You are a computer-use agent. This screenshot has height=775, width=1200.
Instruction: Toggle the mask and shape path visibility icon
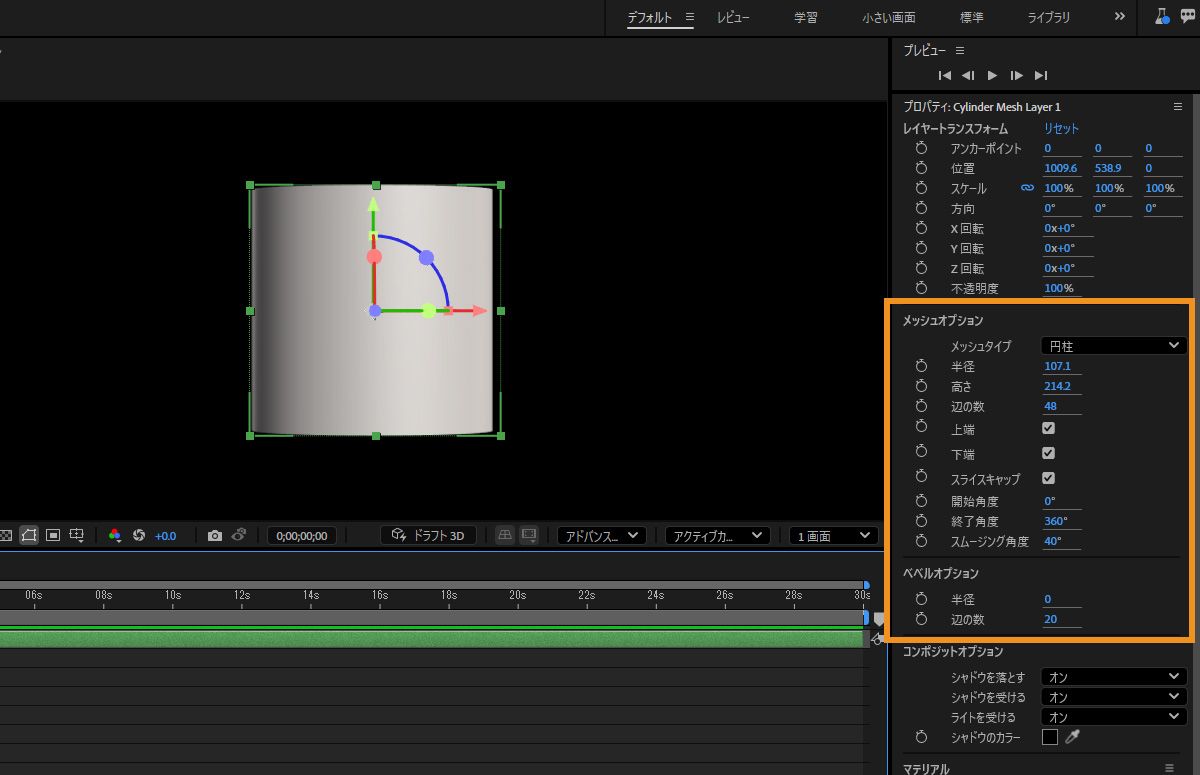[29, 536]
